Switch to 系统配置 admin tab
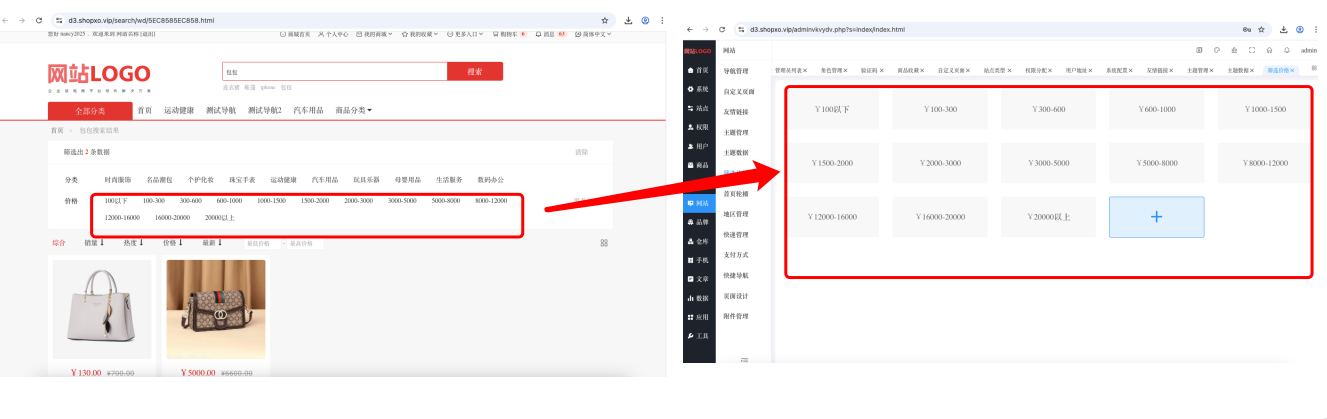1327x419 pixels. click(x=1117, y=71)
